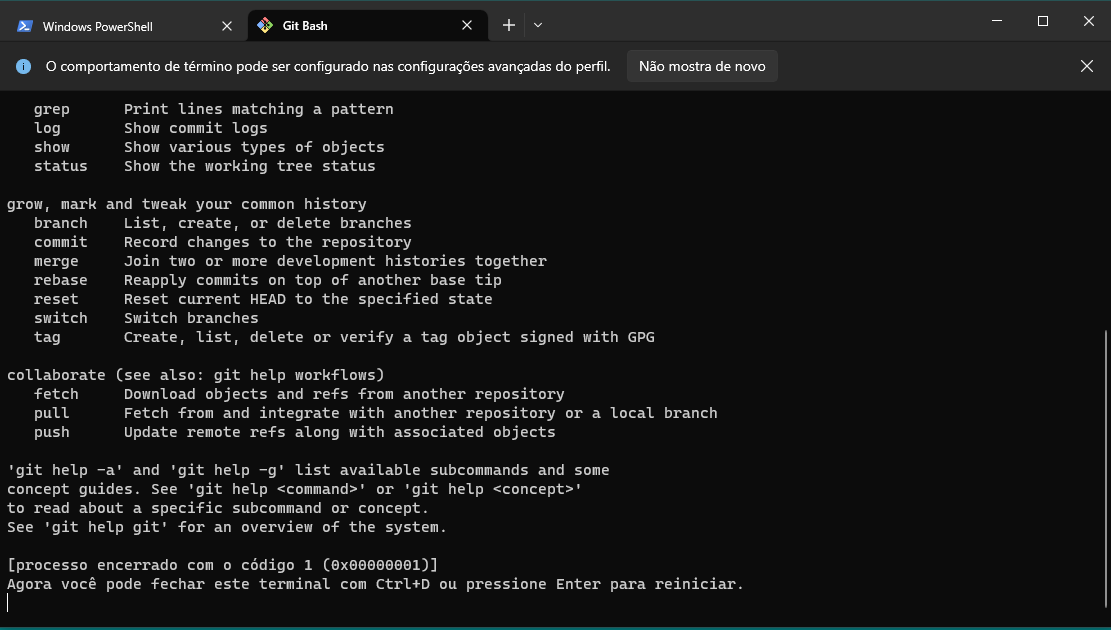Minimize the terminal window
The width and height of the screenshot is (1111, 630).
(996, 20)
